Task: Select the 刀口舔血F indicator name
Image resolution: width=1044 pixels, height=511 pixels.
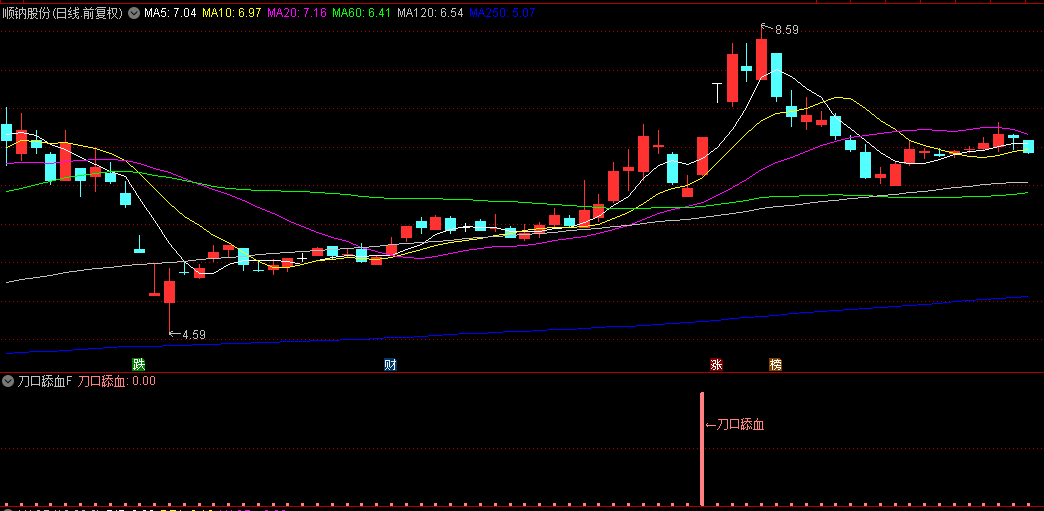Action: (x=45, y=381)
